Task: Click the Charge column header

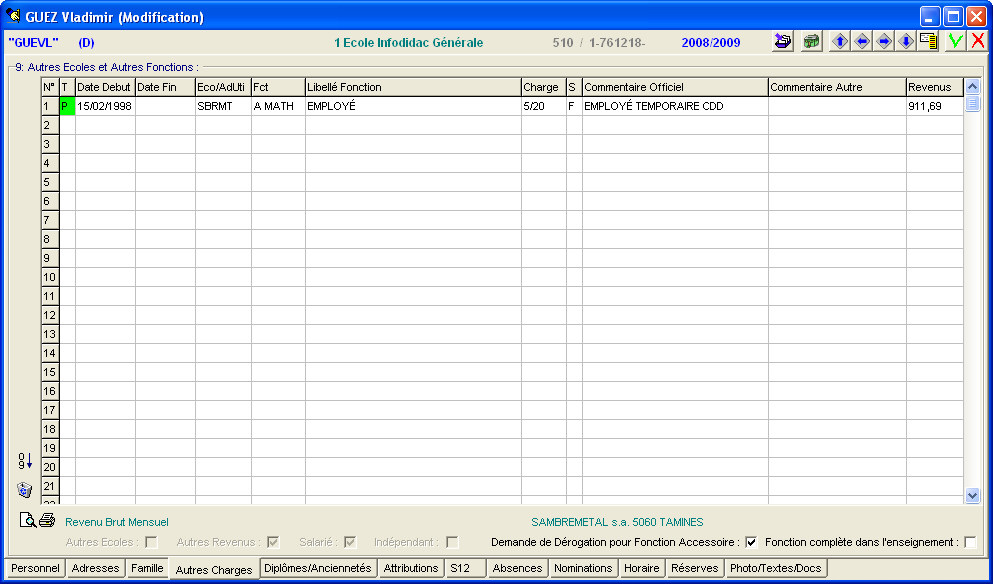Action: (x=543, y=87)
